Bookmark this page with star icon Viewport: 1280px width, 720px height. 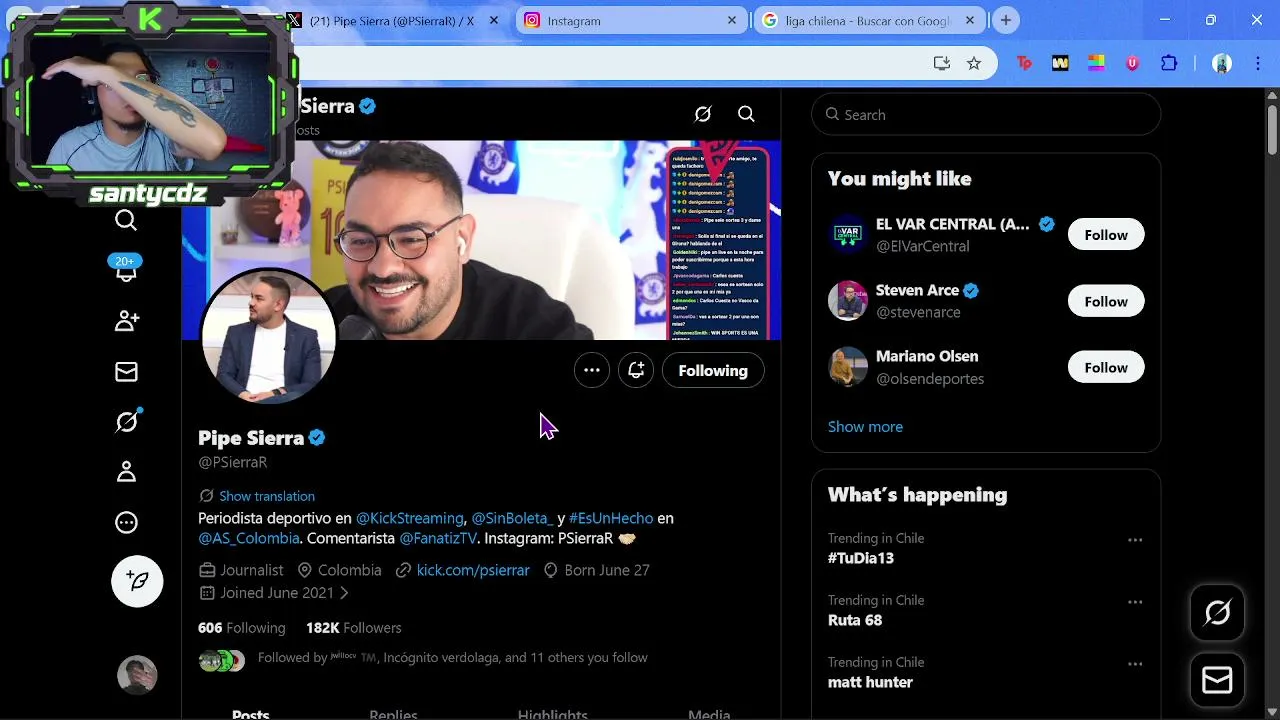[974, 63]
